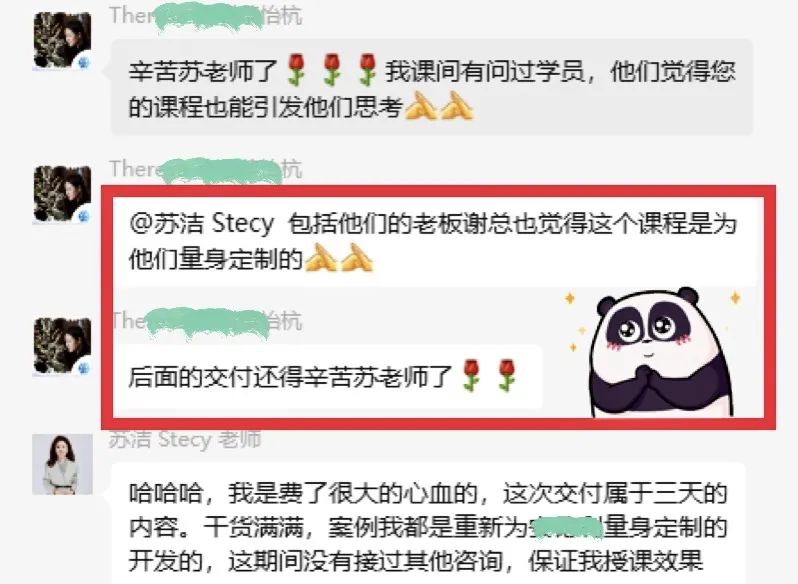The height and width of the screenshot is (584, 798).
Task: Click the WeCom badge on second avatar
Action: click(x=84, y=216)
